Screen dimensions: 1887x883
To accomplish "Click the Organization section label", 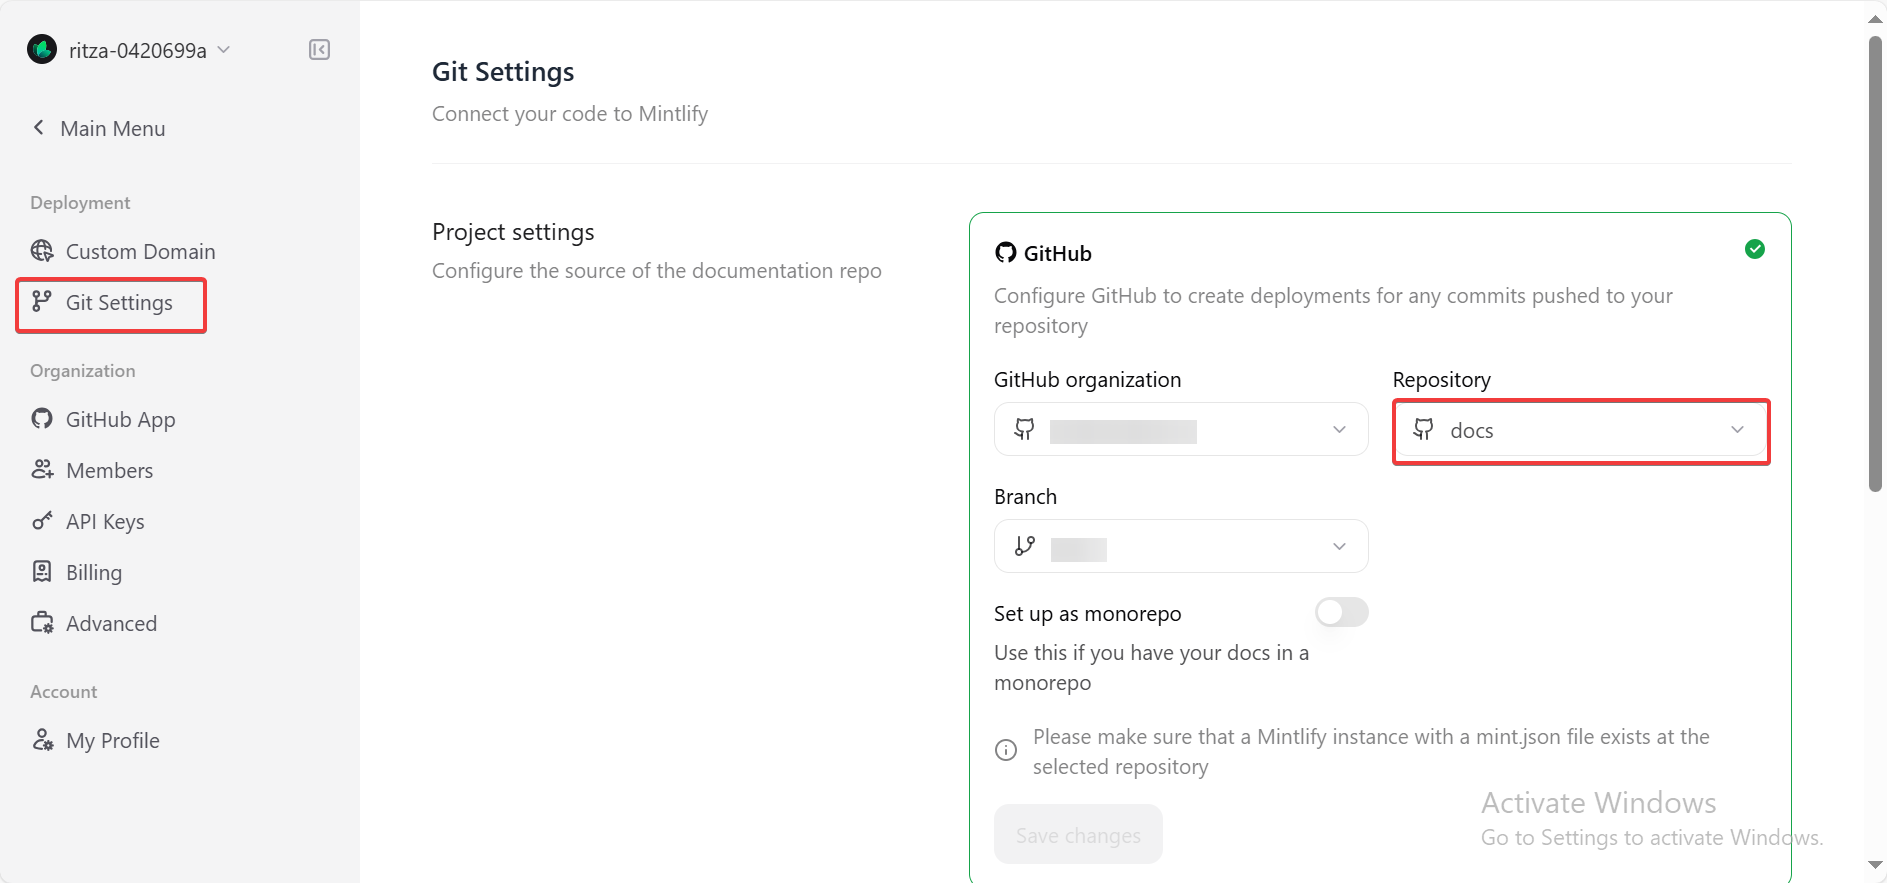I will click(82, 371).
